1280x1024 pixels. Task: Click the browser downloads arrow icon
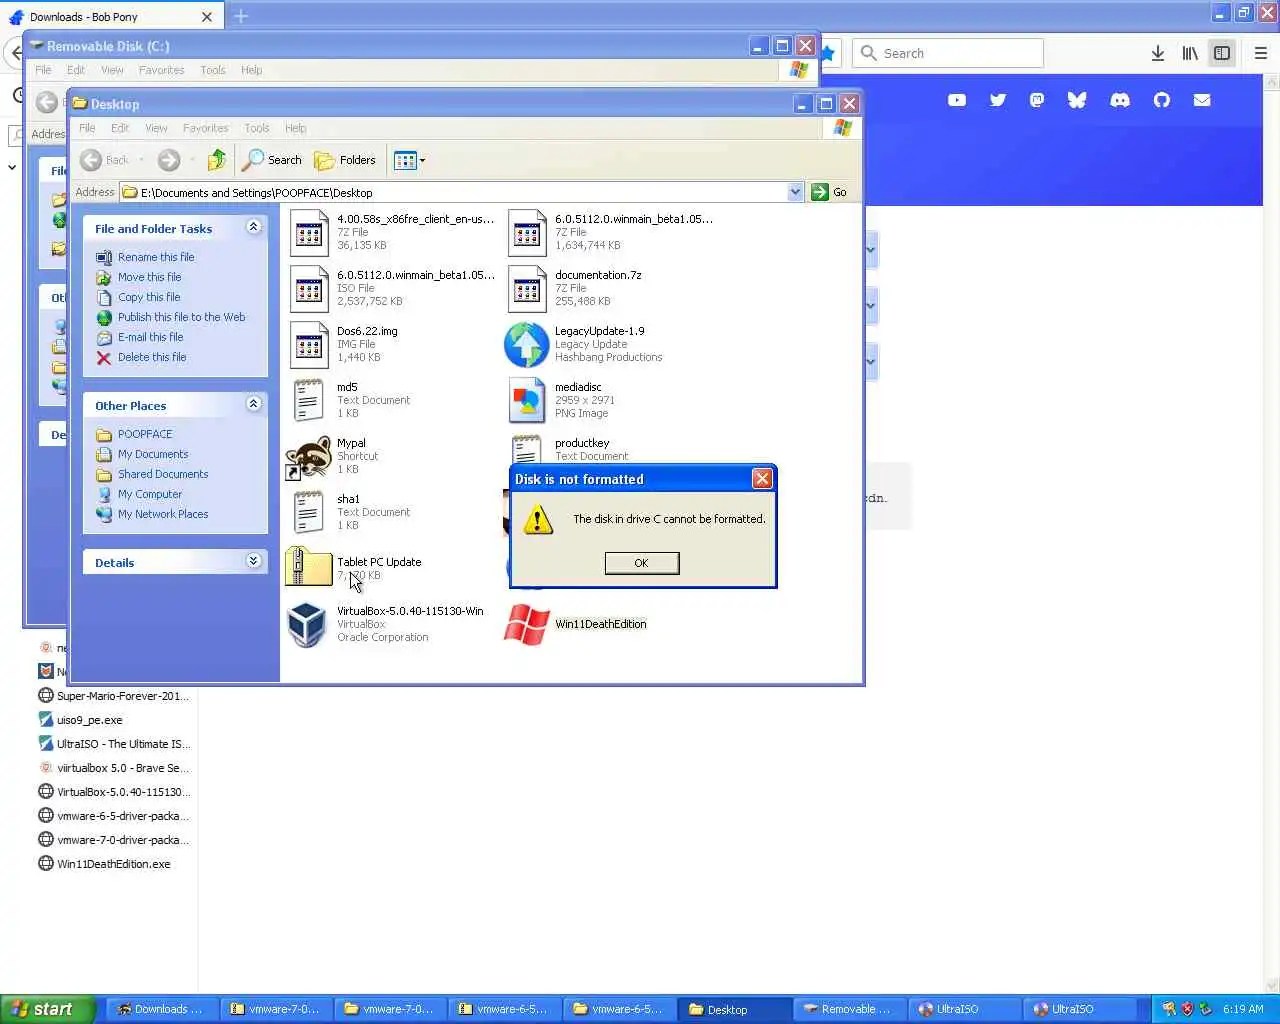pos(1157,53)
